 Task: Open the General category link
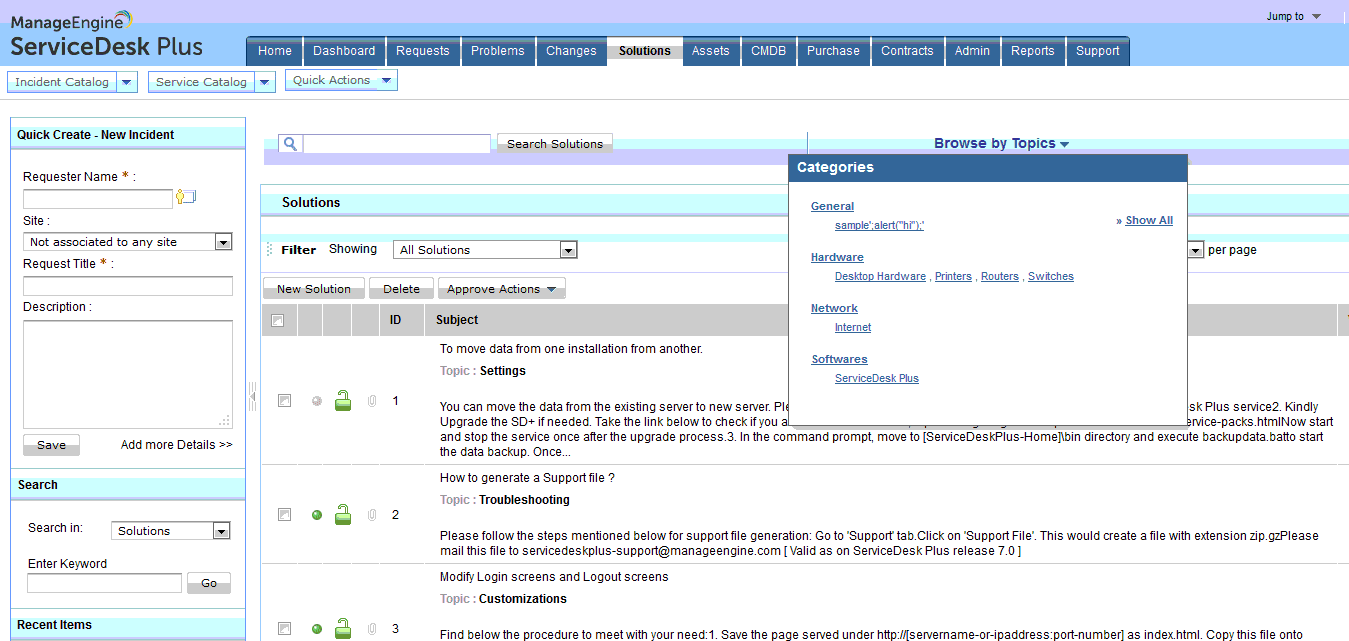coord(832,206)
